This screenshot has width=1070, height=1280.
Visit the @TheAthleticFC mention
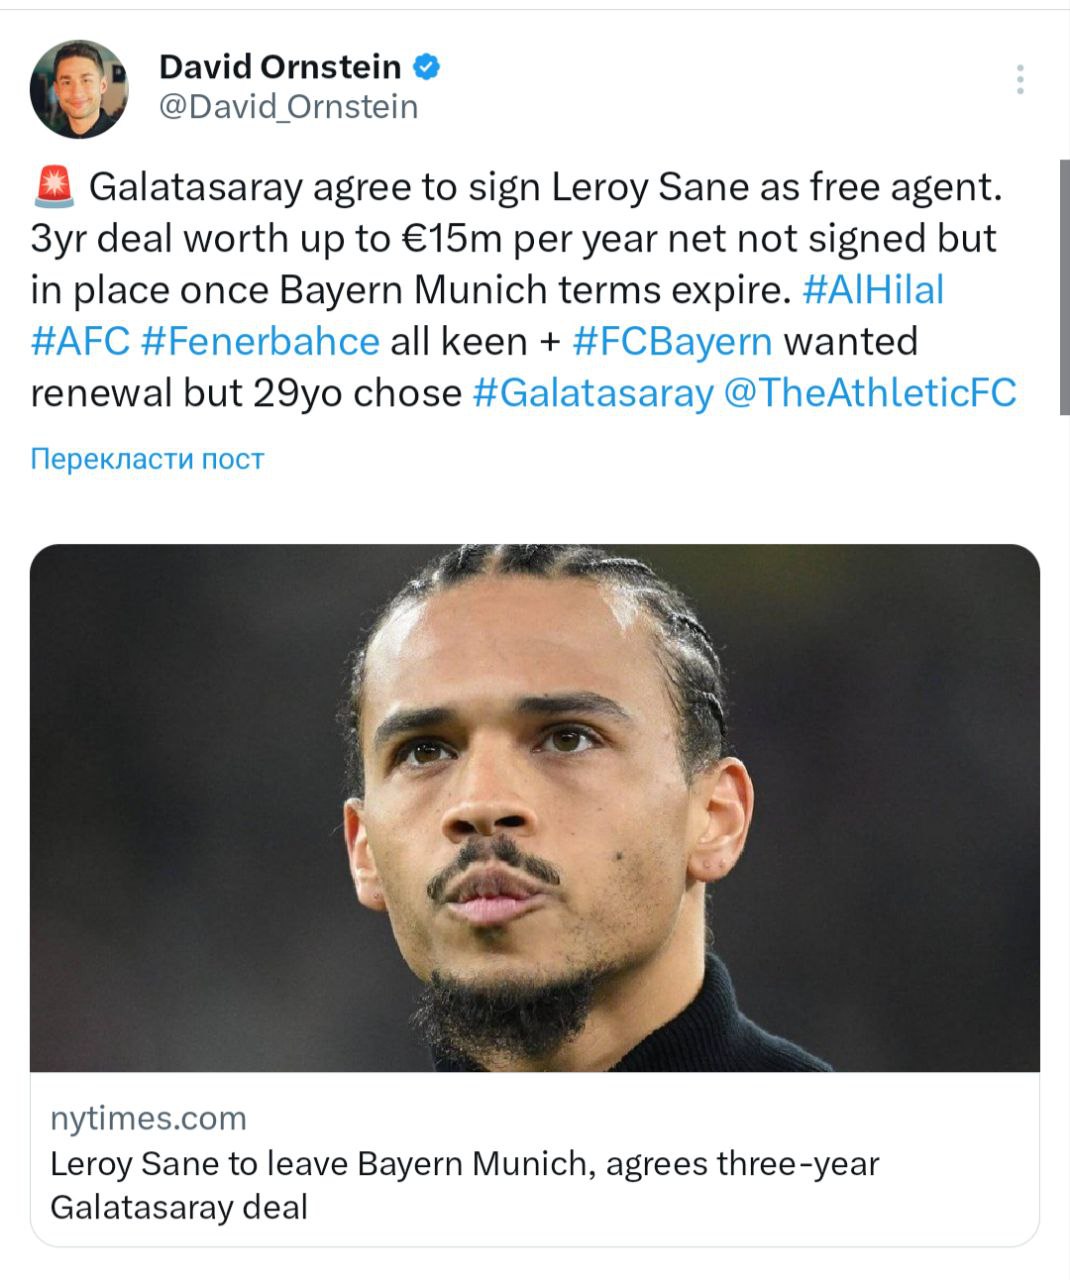coord(868,392)
